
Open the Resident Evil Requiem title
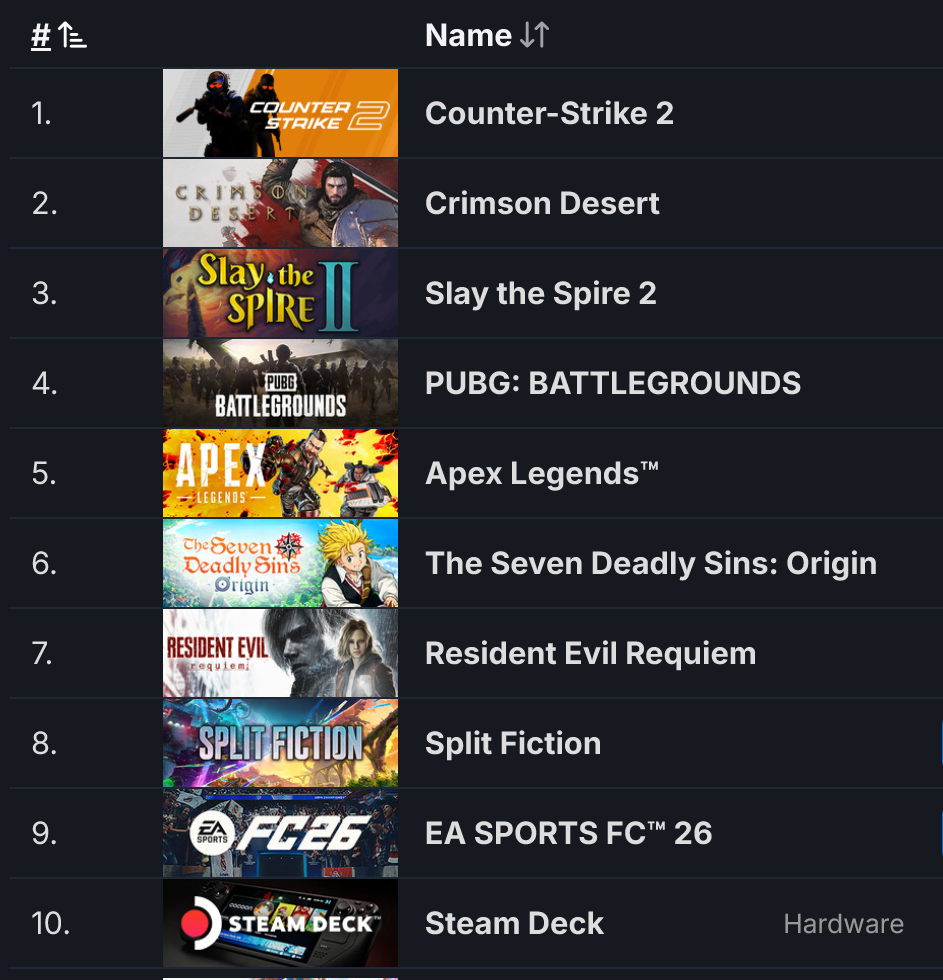pyautogui.click(x=591, y=653)
